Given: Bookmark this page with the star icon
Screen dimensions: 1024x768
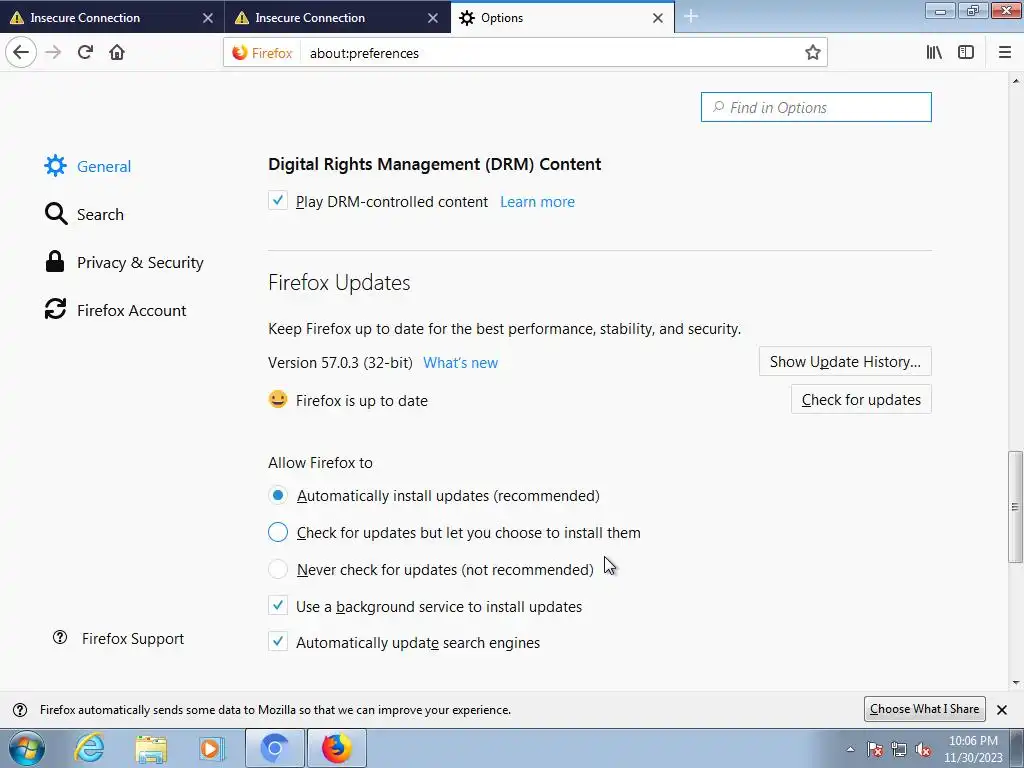Looking at the screenshot, I should tap(812, 52).
